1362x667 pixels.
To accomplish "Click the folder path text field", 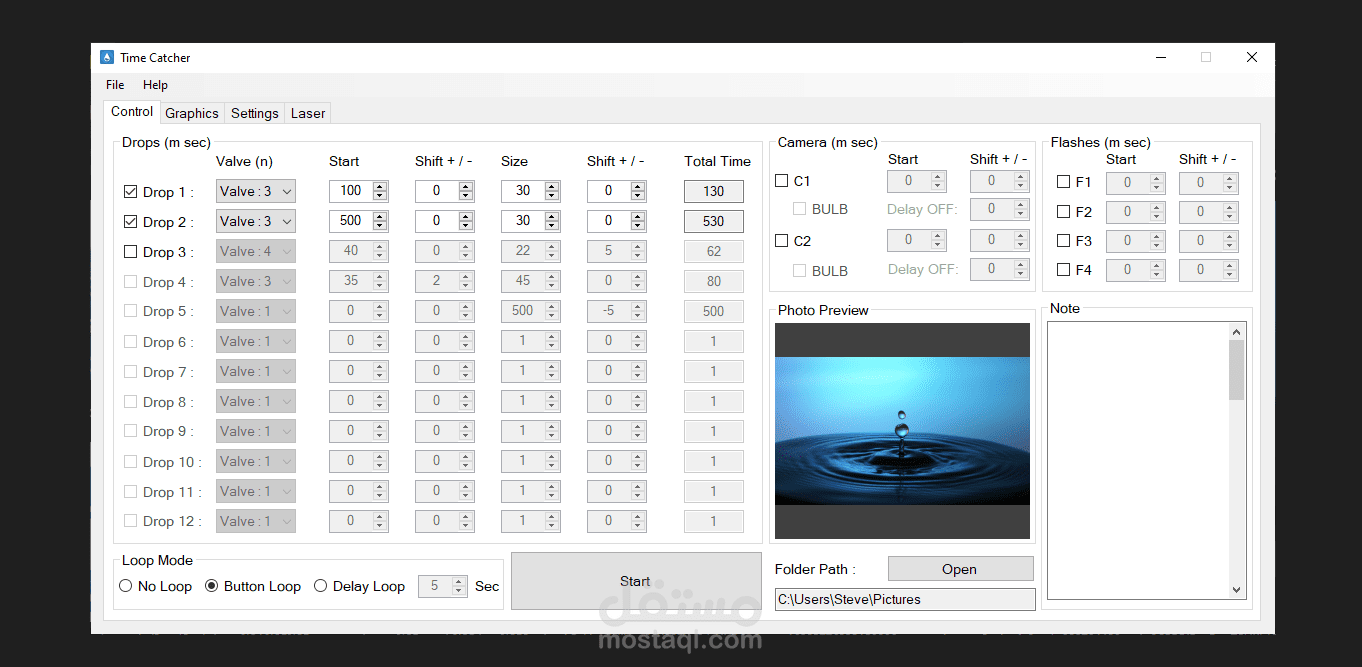I will pyautogui.click(x=905, y=599).
